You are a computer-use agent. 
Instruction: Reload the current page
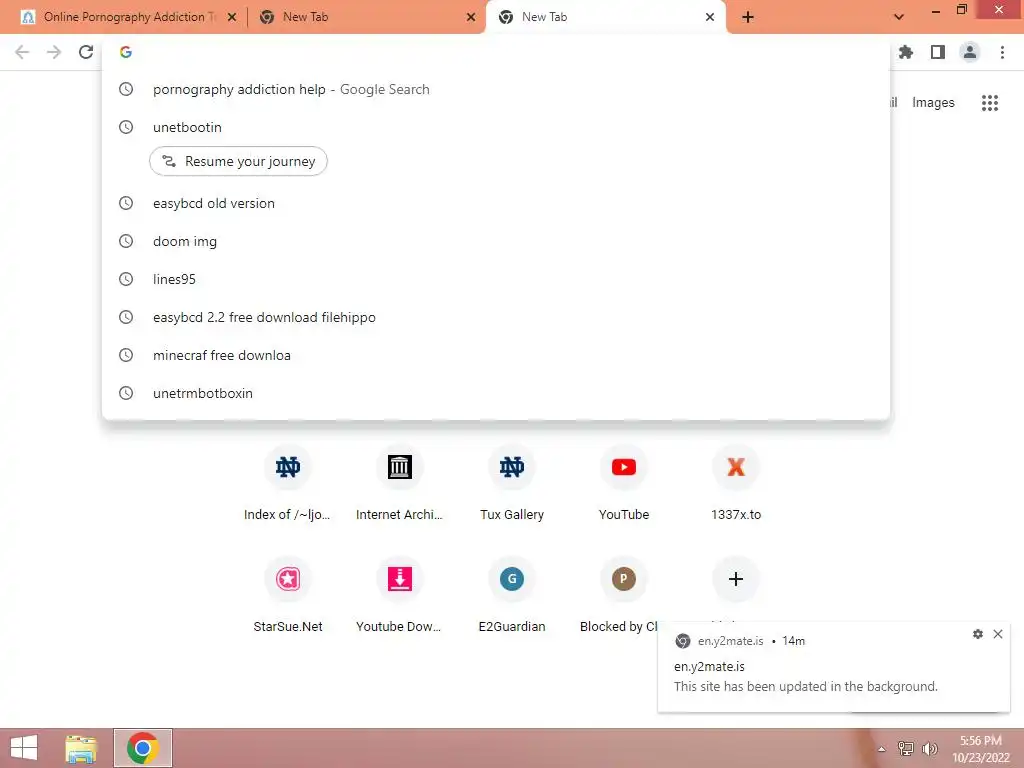tap(86, 52)
